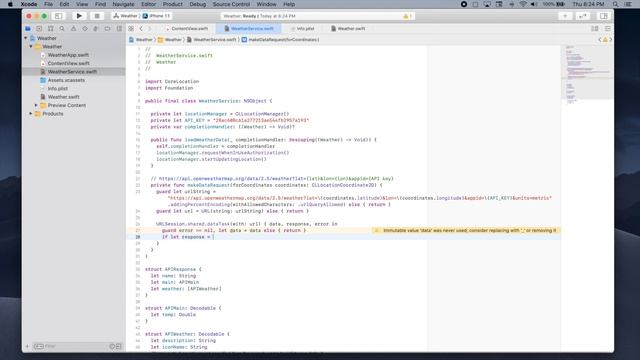Expand the Products folder
The height and width of the screenshot is (360, 640).
31,114
